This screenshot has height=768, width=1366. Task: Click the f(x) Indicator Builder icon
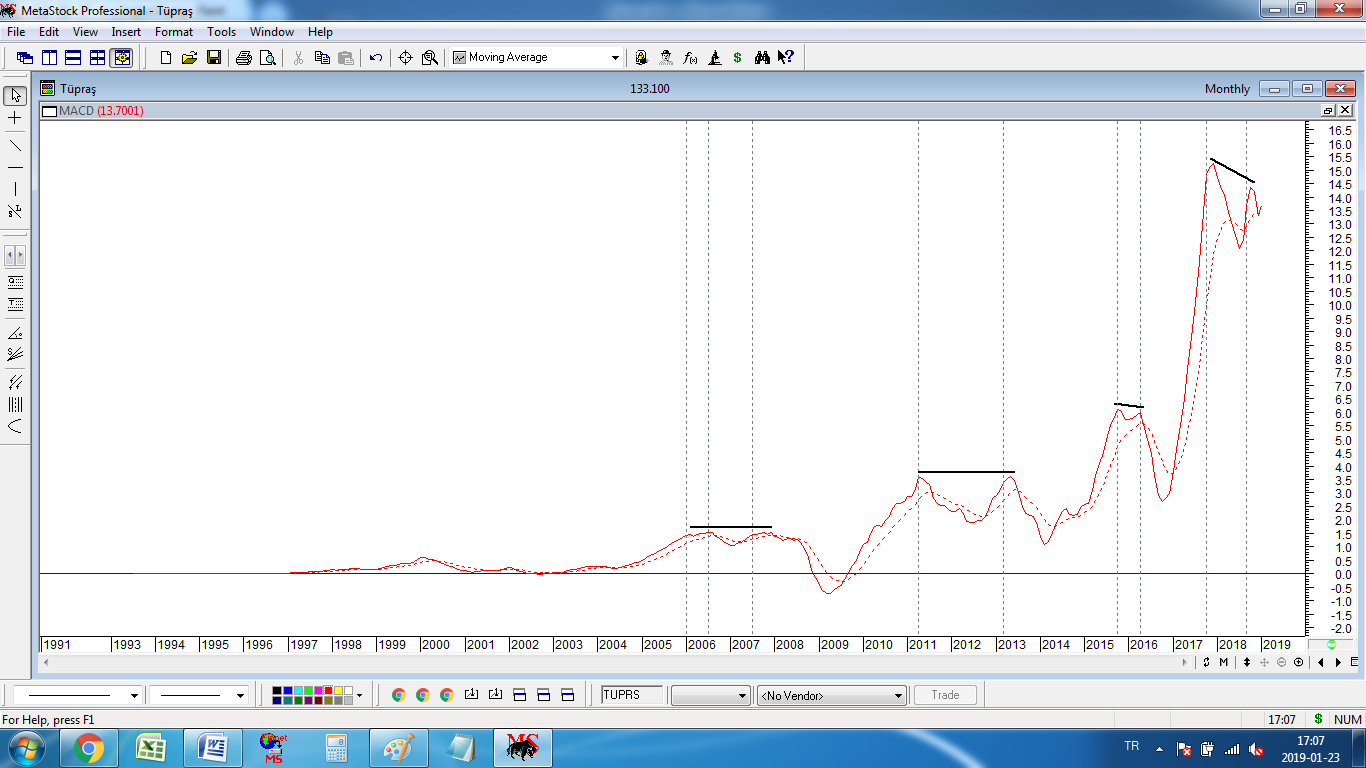coord(690,58)
